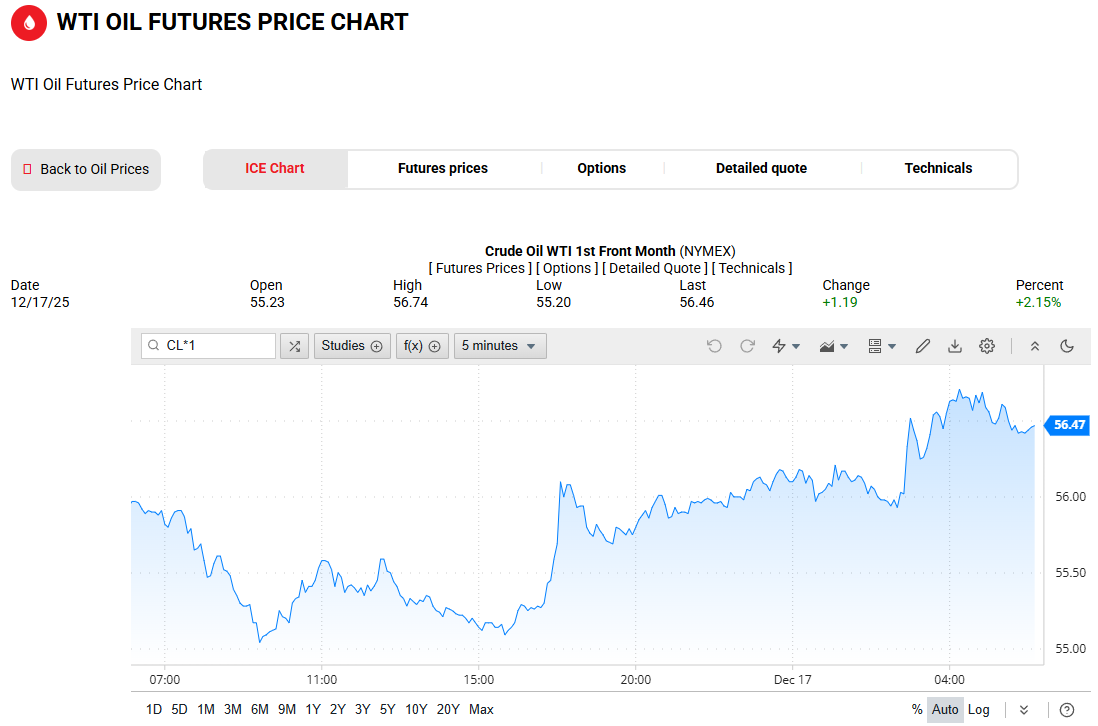The height and width of the screenshot is (726, 1098).
Task: Go back to Oil Prices
Action: [86, 170]
